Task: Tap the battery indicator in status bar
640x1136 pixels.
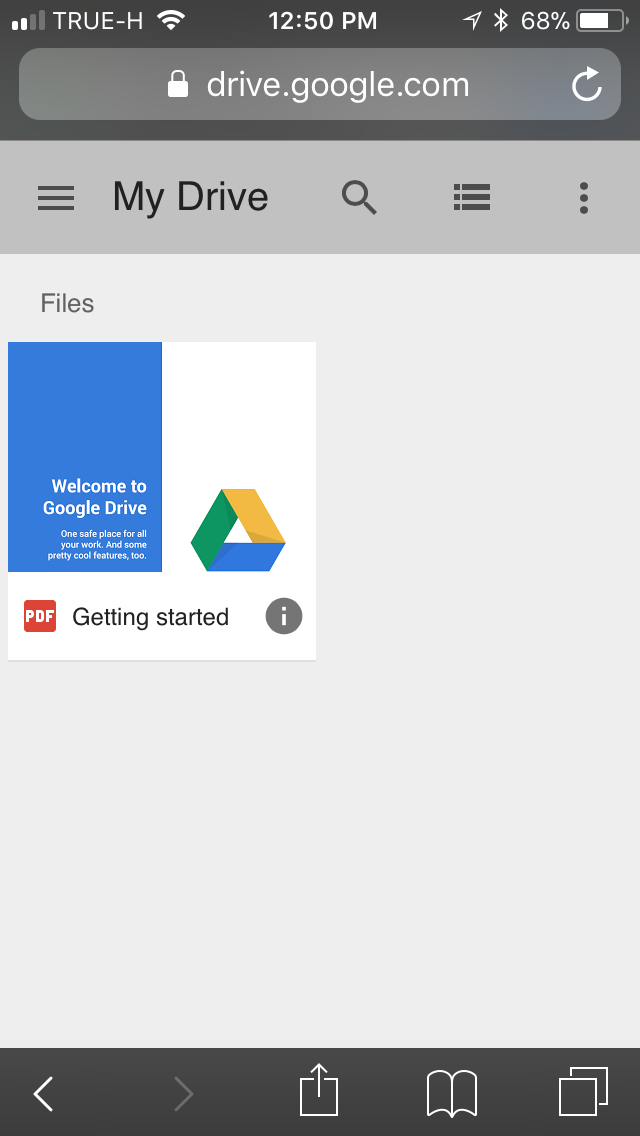Action: [x=603, y=20]
